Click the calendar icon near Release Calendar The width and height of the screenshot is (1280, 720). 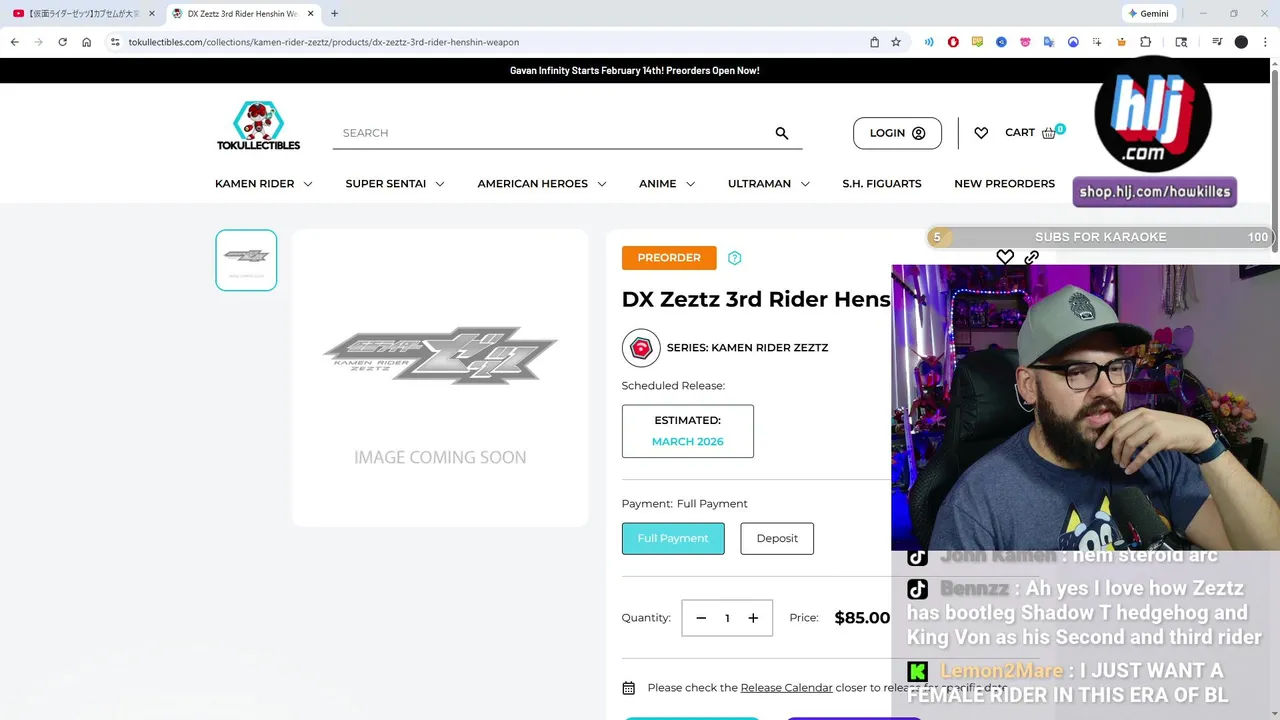tap(628, 688)
